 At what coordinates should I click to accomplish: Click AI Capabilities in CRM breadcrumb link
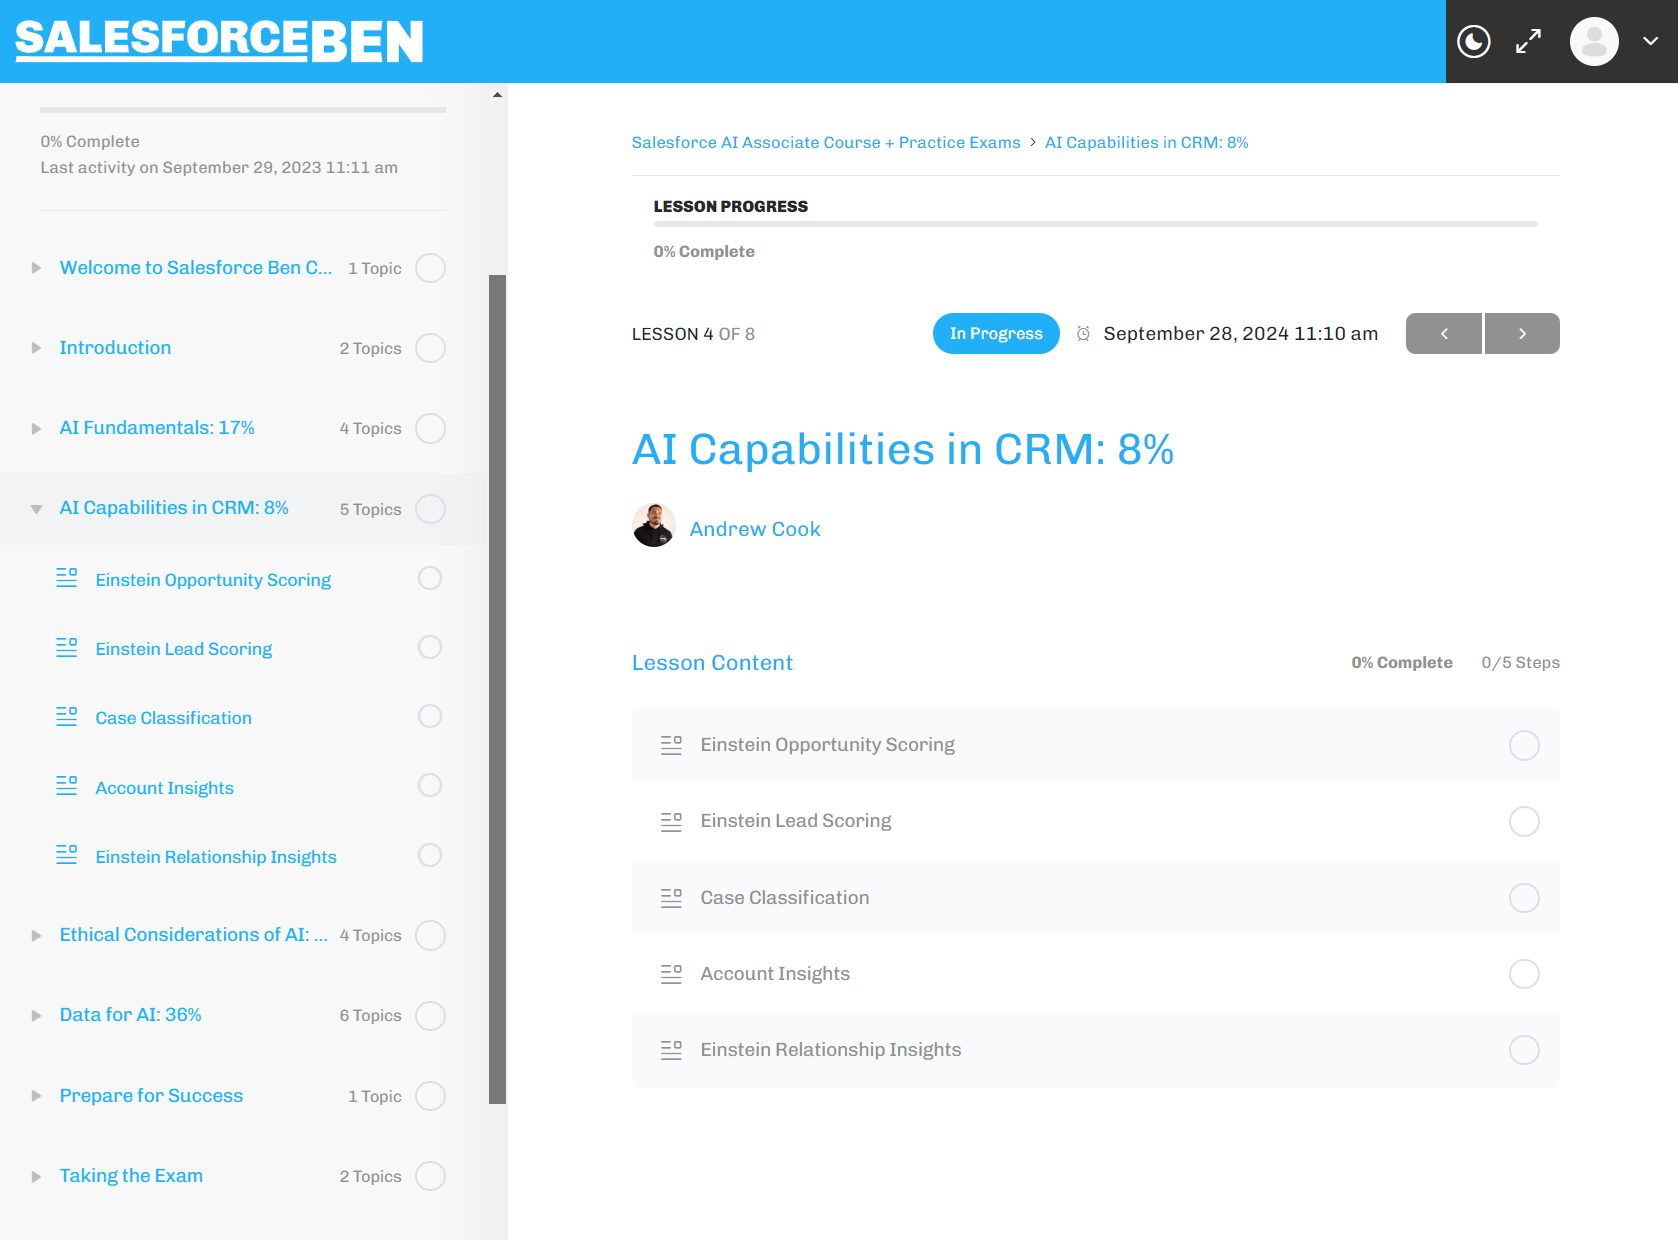[x=1147, y=142]
